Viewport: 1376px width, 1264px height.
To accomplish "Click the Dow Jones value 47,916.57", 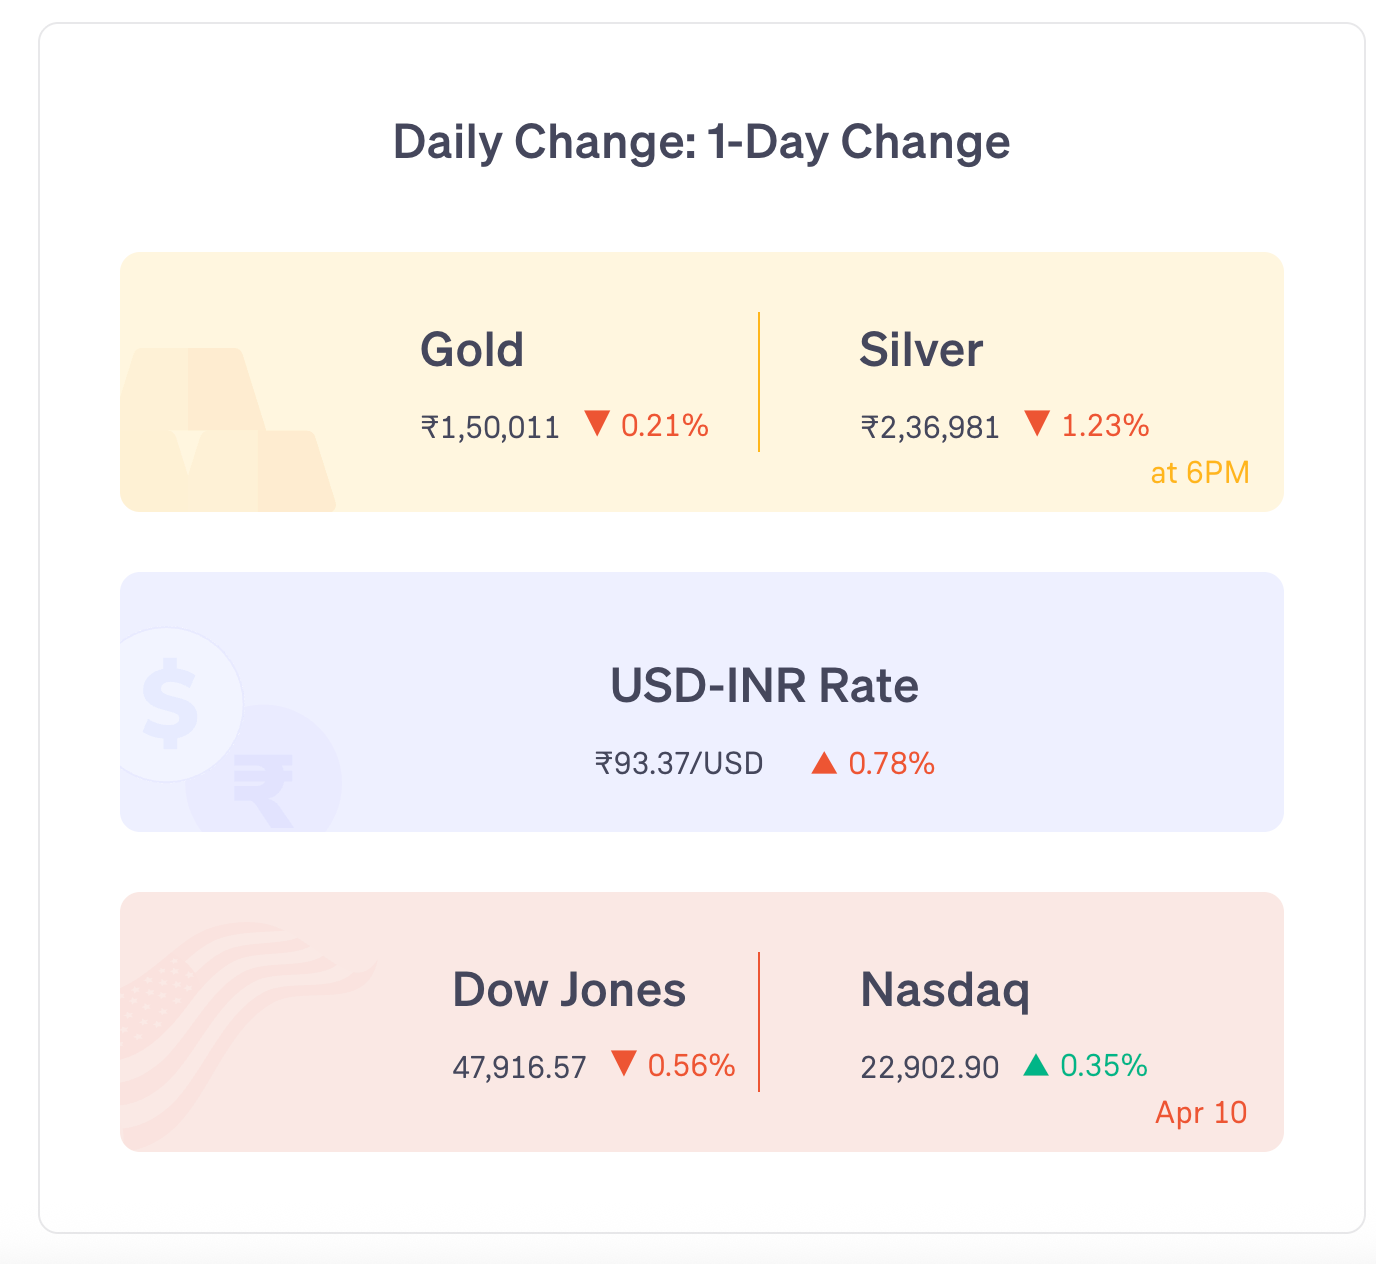I will pos(519,1067).
